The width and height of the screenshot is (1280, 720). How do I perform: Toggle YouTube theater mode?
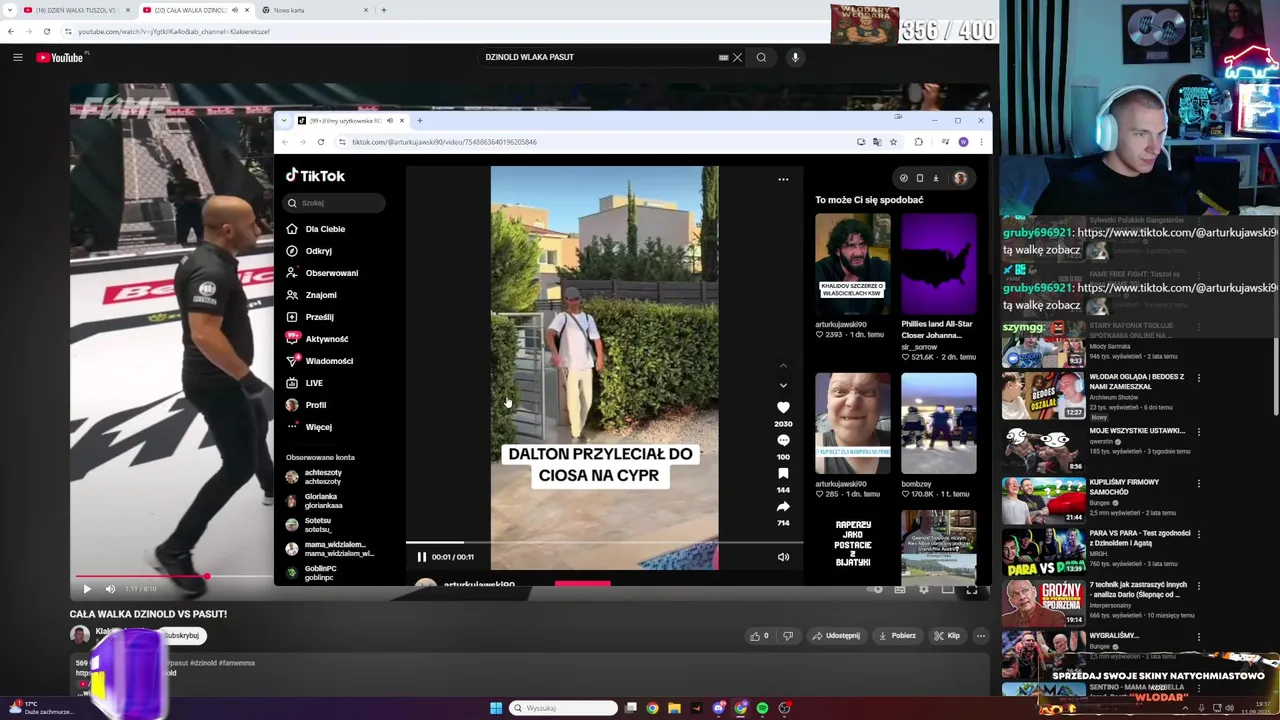pyautogui.click(x=947, y=590)
